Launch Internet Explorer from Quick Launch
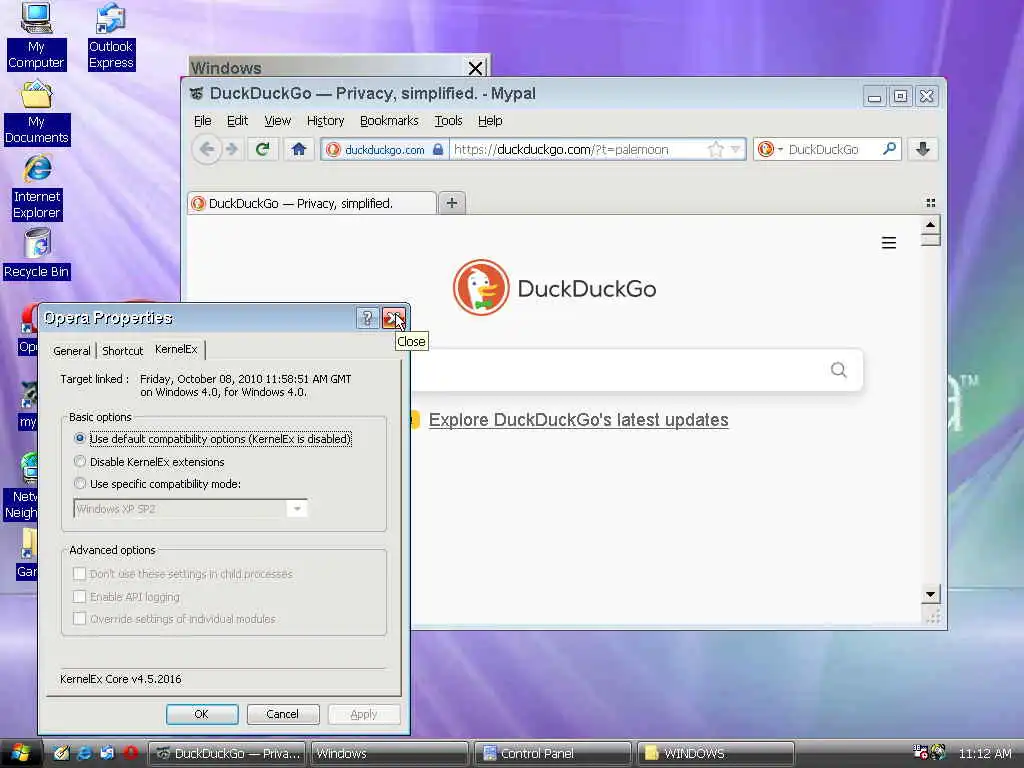1024x768 pixels. click(84, 753)
